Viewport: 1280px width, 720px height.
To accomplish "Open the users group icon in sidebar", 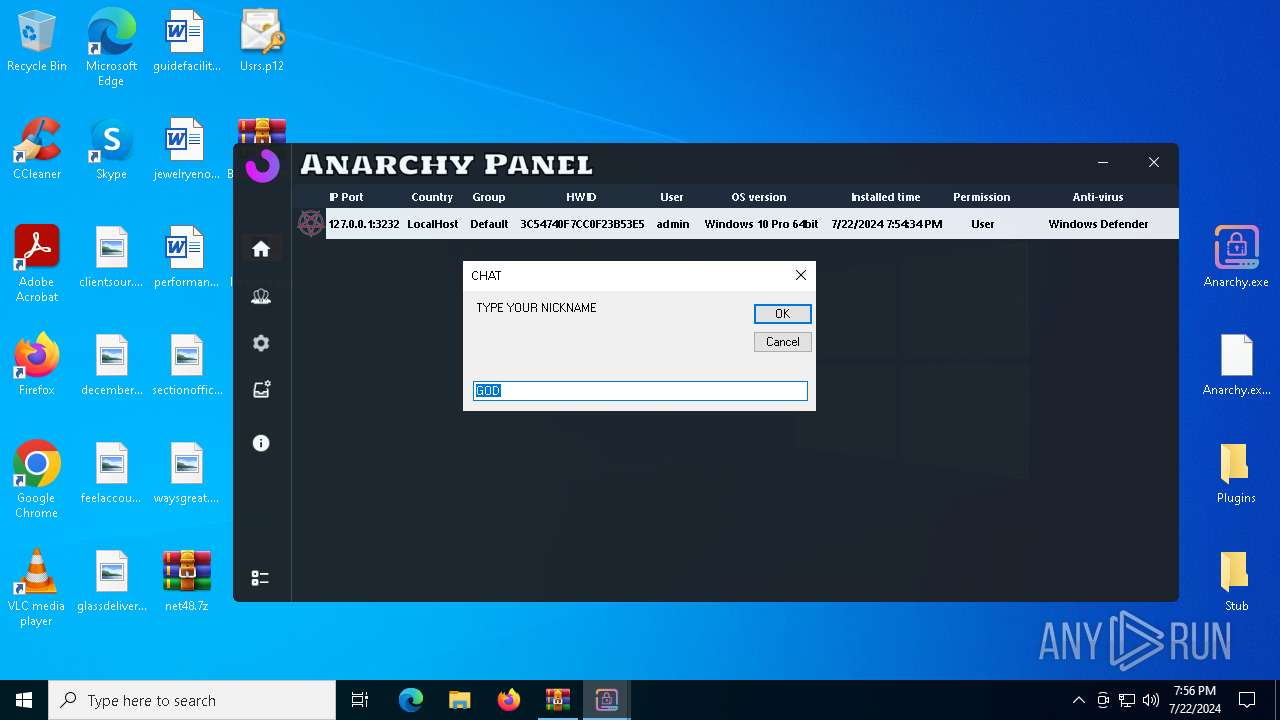I will click(261, 297).
